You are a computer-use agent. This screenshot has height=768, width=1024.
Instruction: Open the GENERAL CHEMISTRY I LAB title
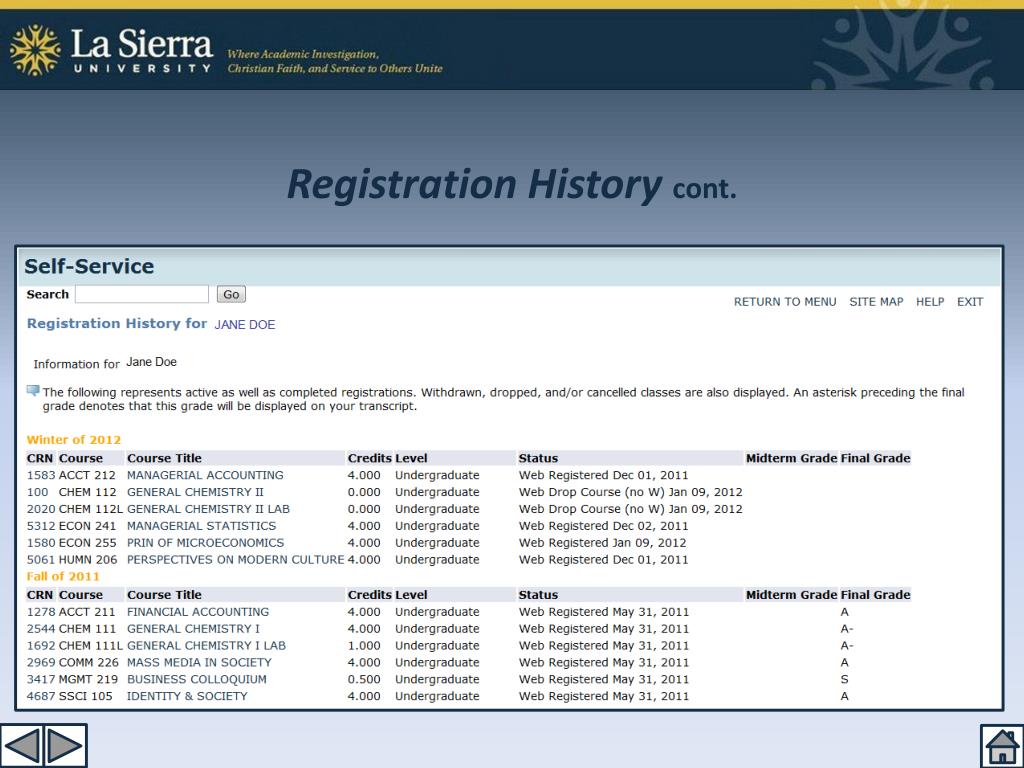click(x=206, y=646)
